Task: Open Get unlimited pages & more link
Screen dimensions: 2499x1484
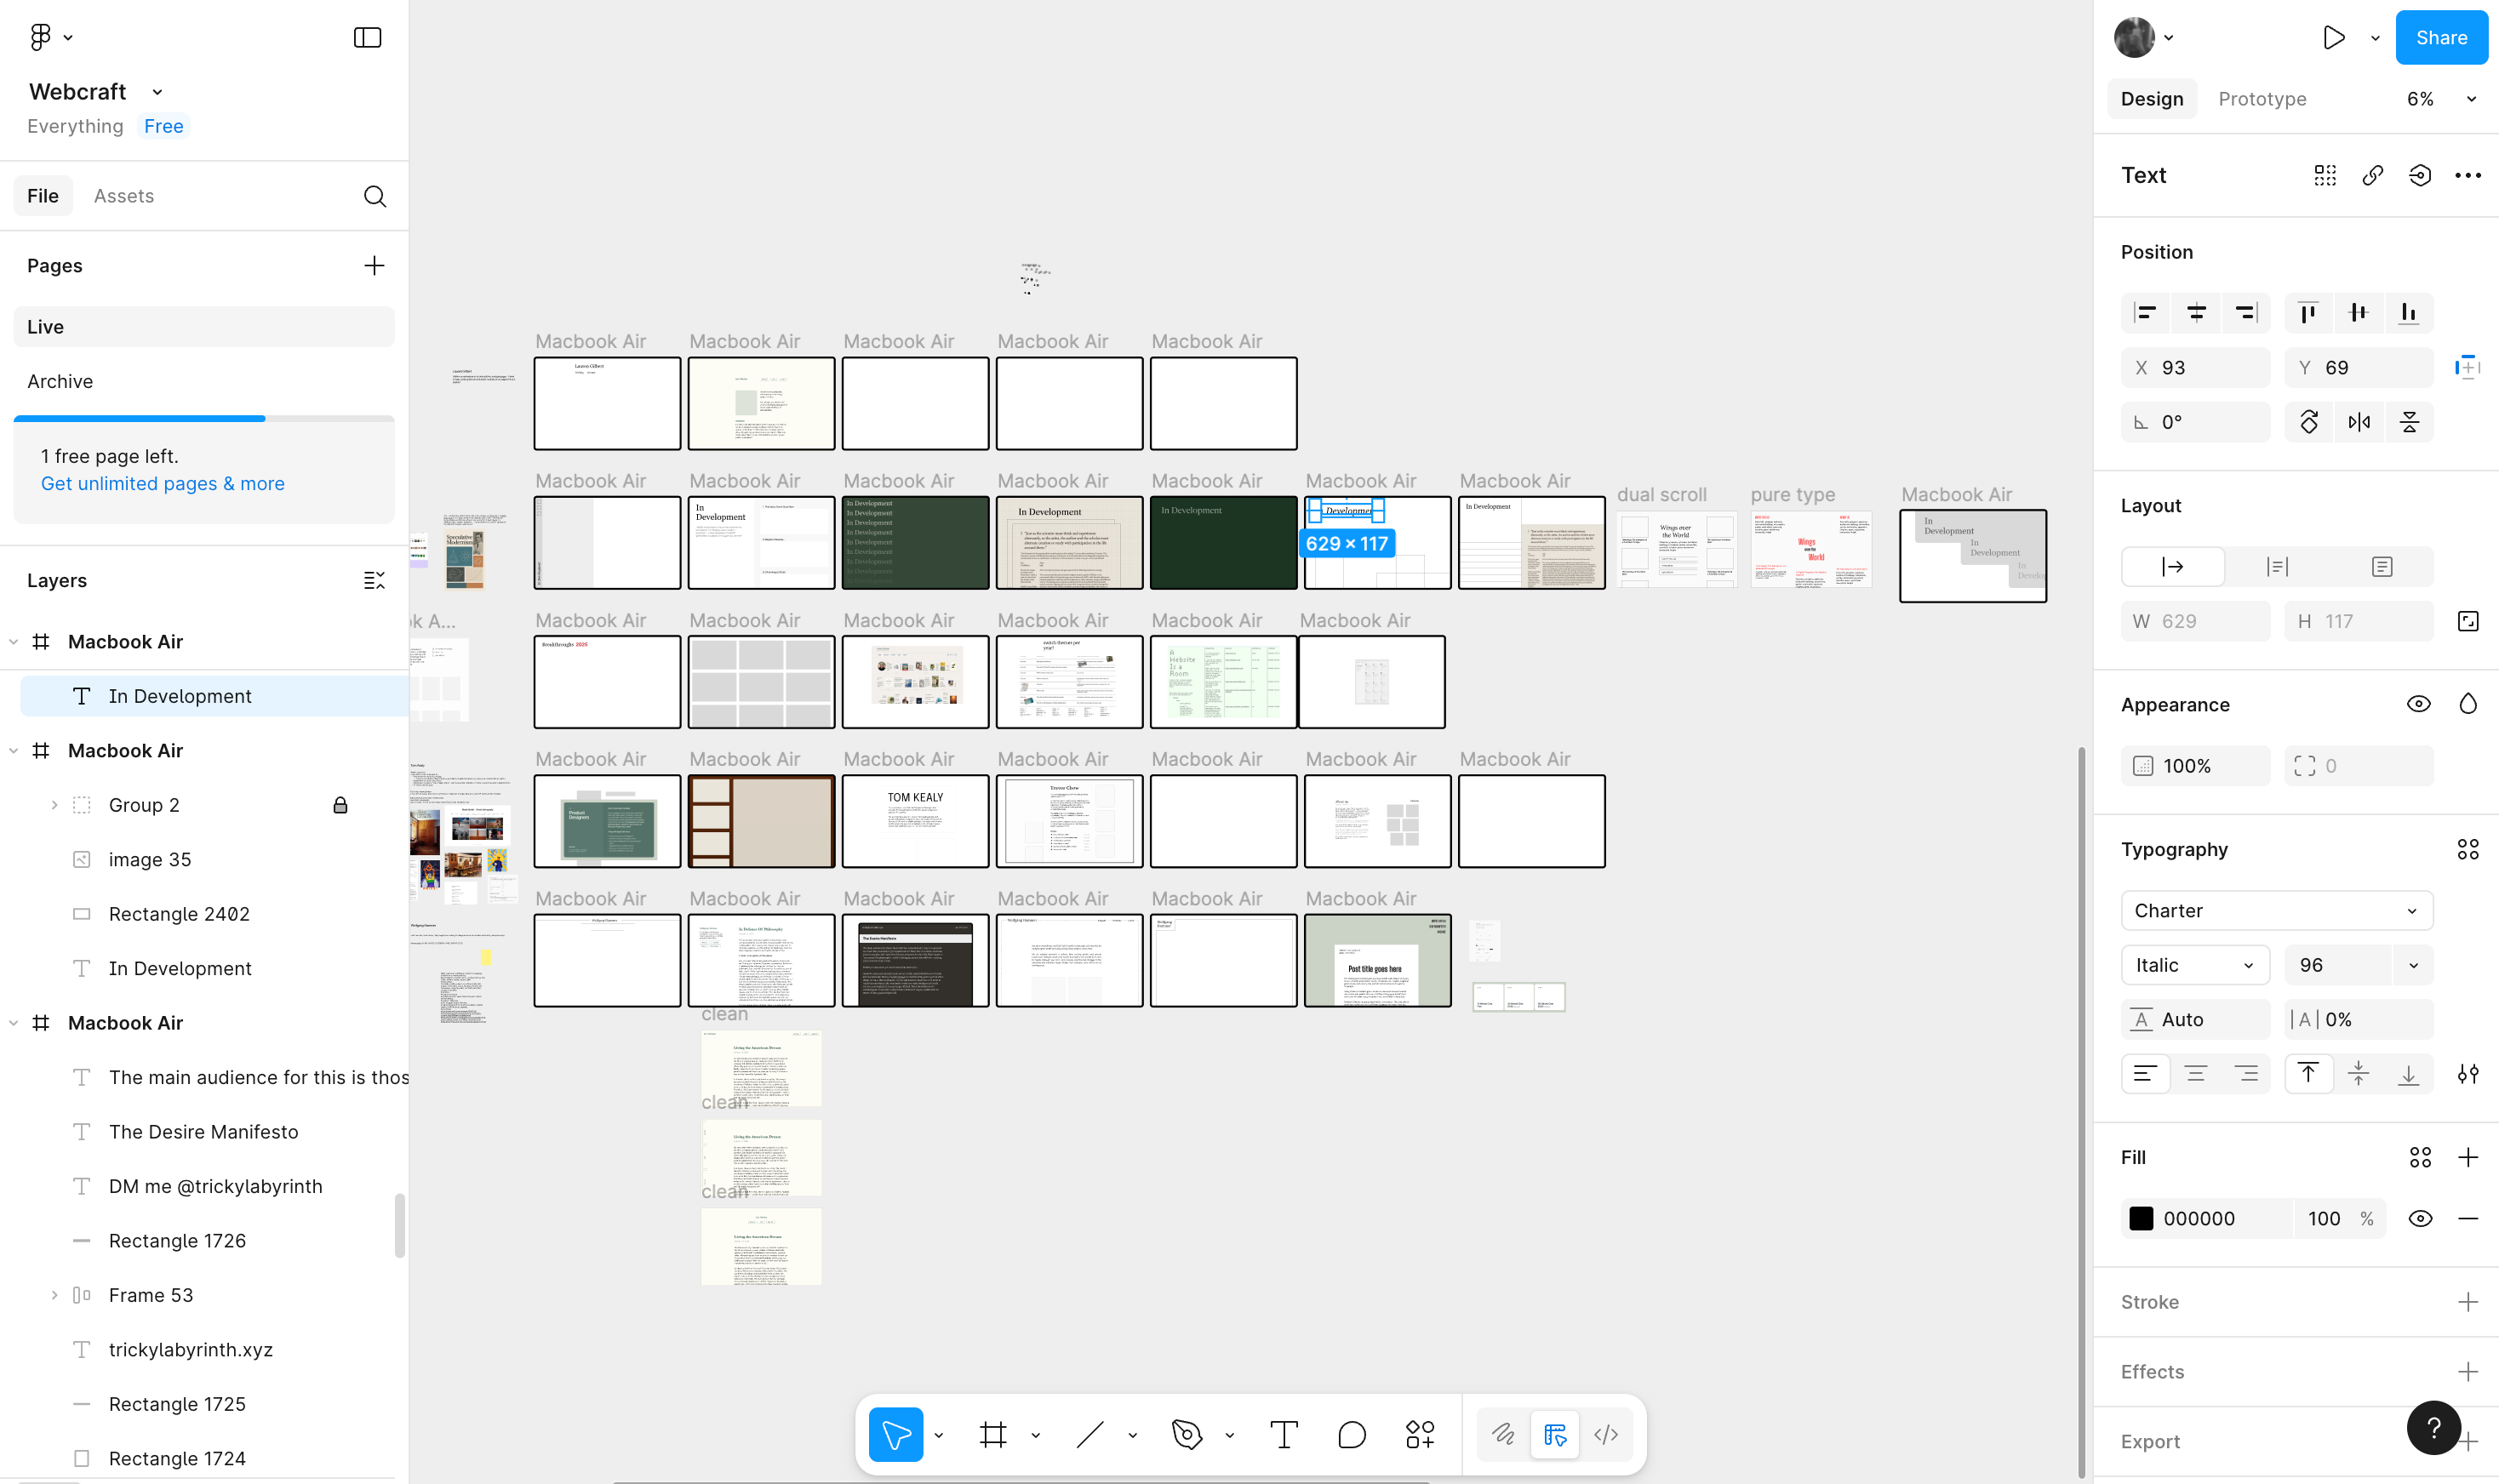Action: 163,484
